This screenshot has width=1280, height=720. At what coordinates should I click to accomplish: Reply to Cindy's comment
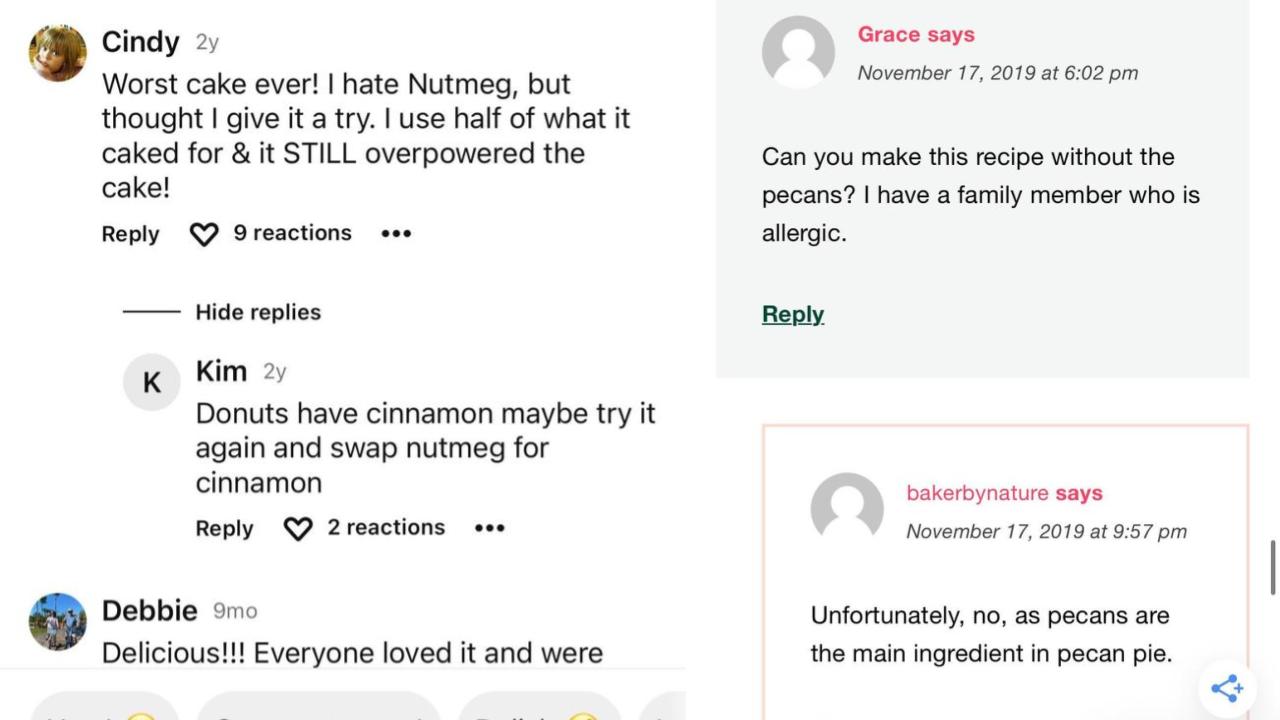129,234
